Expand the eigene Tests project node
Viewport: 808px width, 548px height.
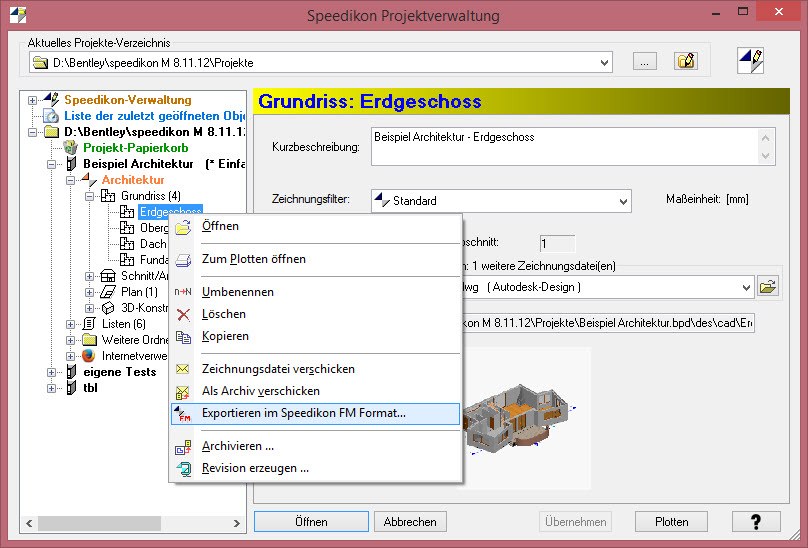(x=52, y=372)
